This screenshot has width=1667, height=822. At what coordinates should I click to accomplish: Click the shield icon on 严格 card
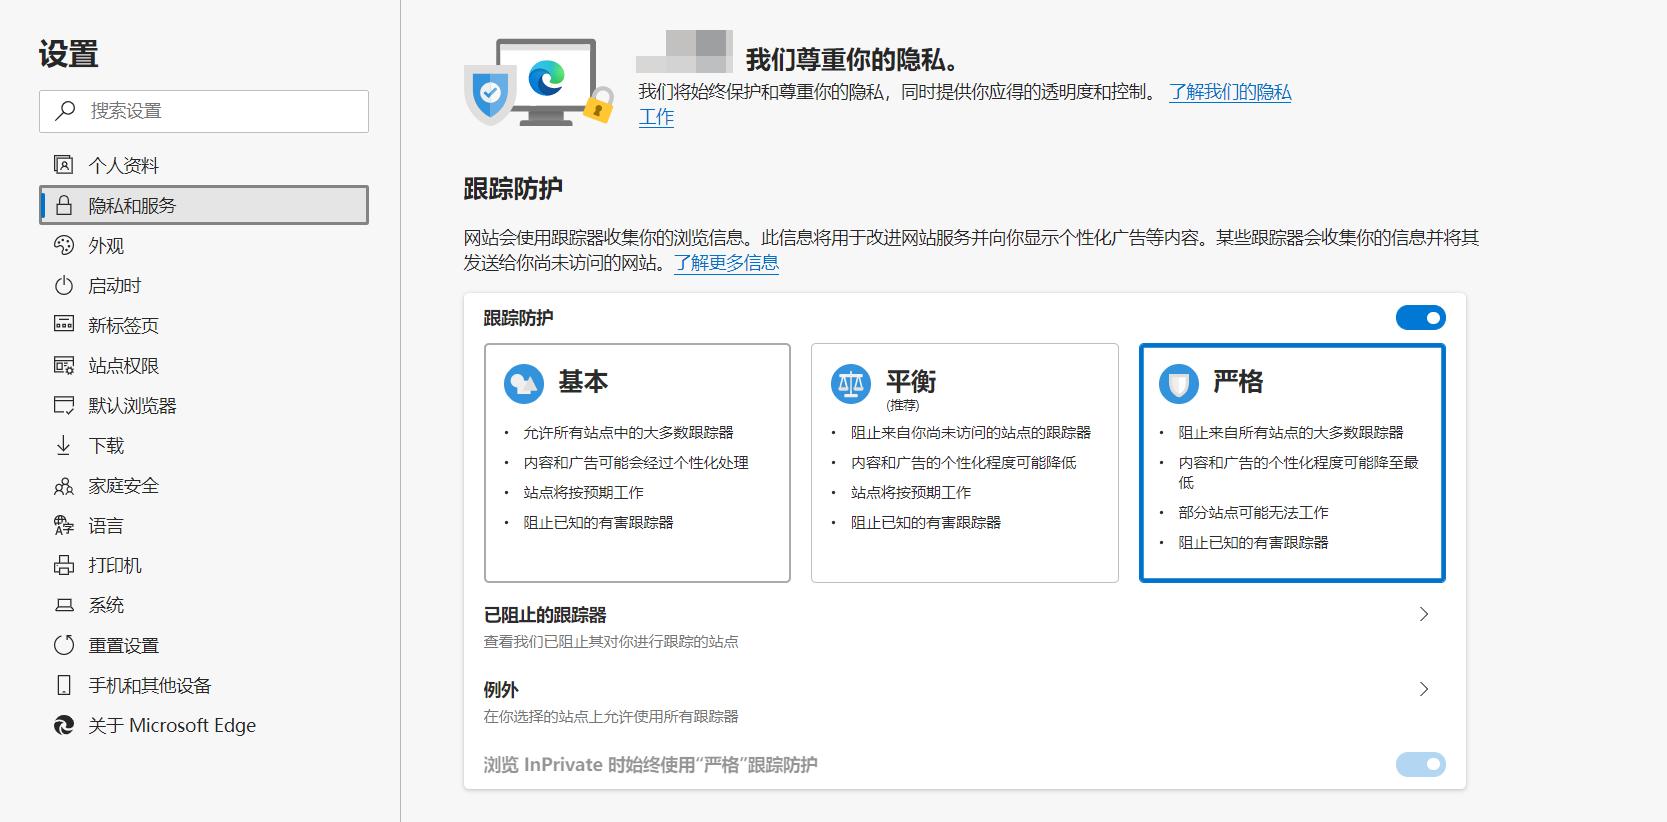tap(1179, 384)
